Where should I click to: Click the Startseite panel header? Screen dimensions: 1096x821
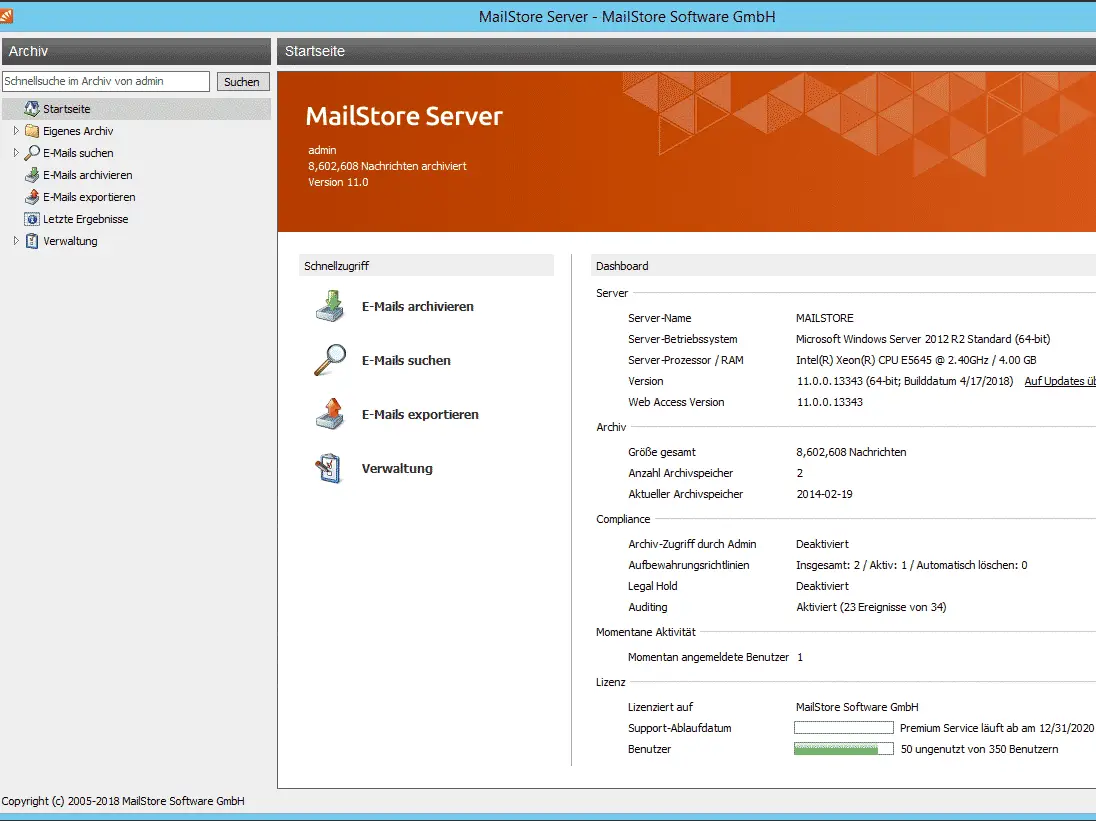[x=686, y=51]
